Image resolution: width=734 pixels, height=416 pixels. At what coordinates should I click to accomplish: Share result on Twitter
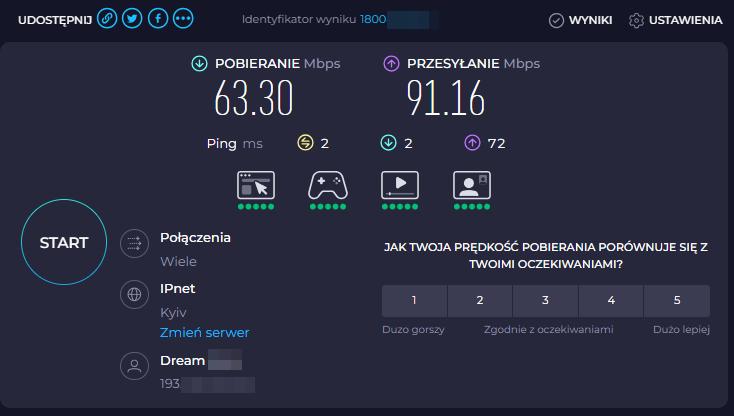click(x=132, y=19)
